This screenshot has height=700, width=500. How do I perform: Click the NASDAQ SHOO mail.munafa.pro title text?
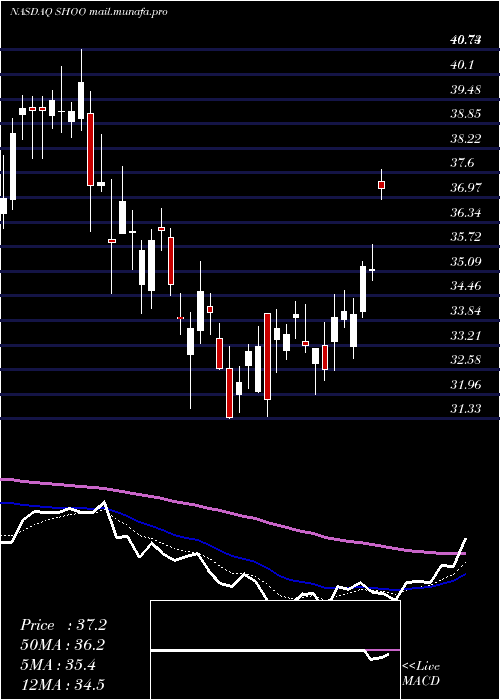pos(89,12)
